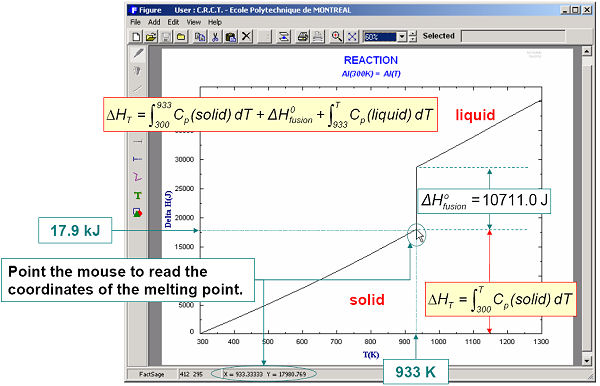
Task: Click the Paste clipboard icon
Action: pos(231,37)
